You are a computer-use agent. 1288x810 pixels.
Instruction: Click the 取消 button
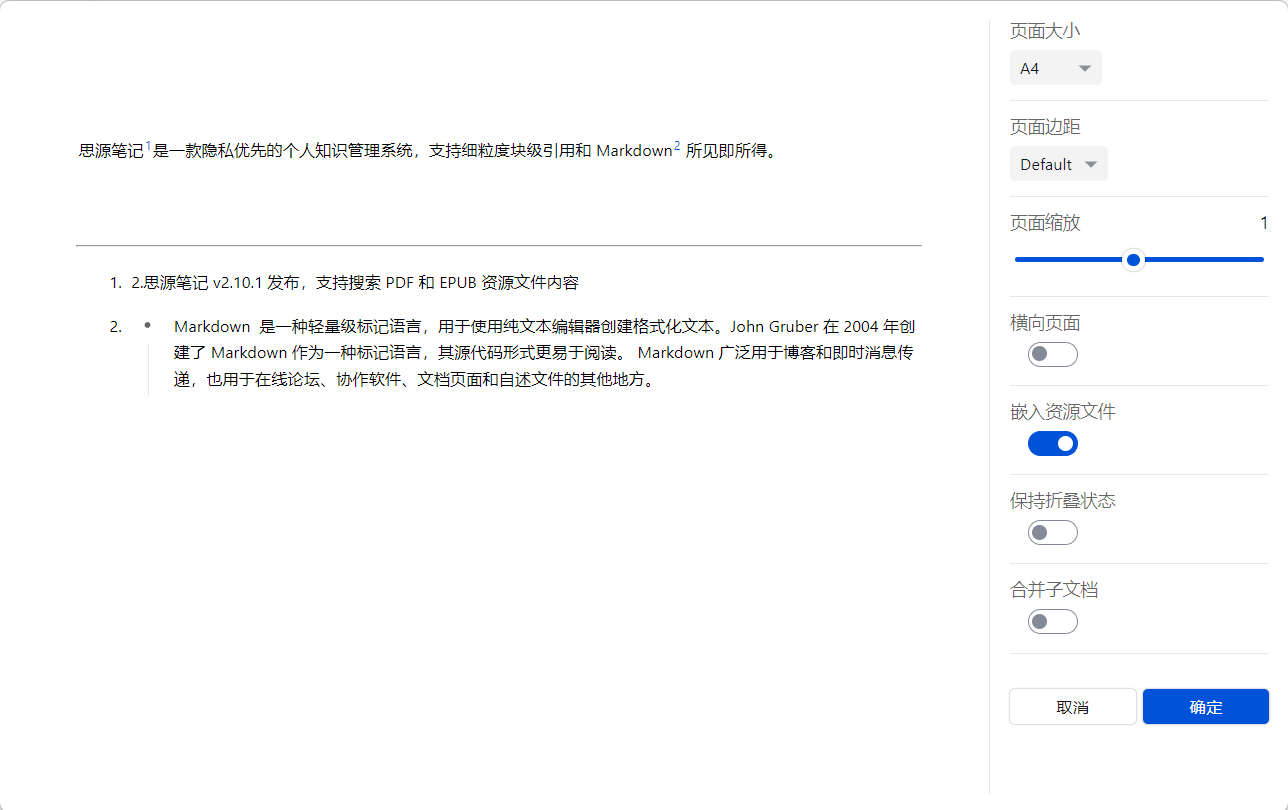click(x=1072, y=707)
